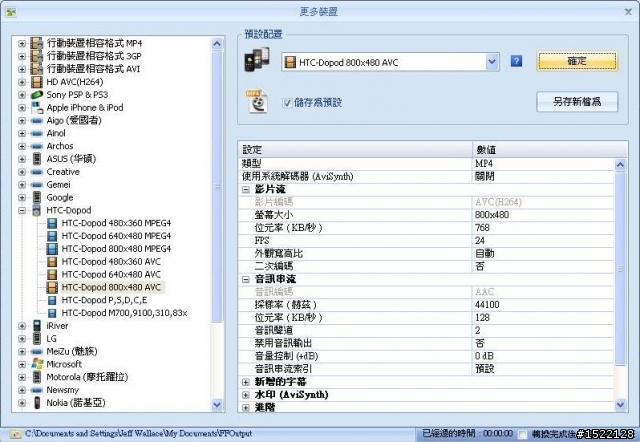Click device tree scrollbar up arrow

(x=217, y=44)
